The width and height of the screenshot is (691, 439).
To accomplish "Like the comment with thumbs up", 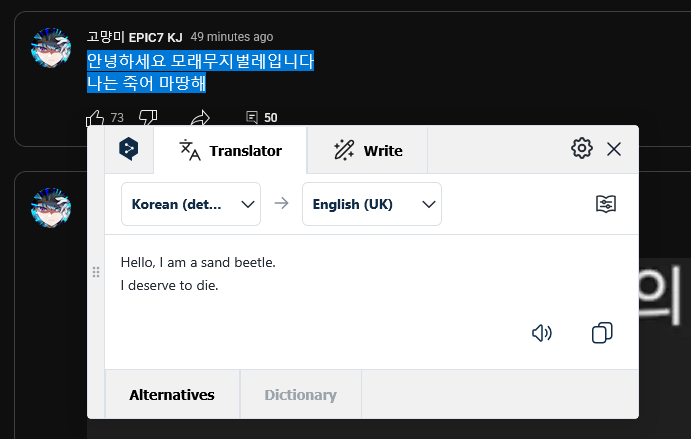I will [95, 118].
